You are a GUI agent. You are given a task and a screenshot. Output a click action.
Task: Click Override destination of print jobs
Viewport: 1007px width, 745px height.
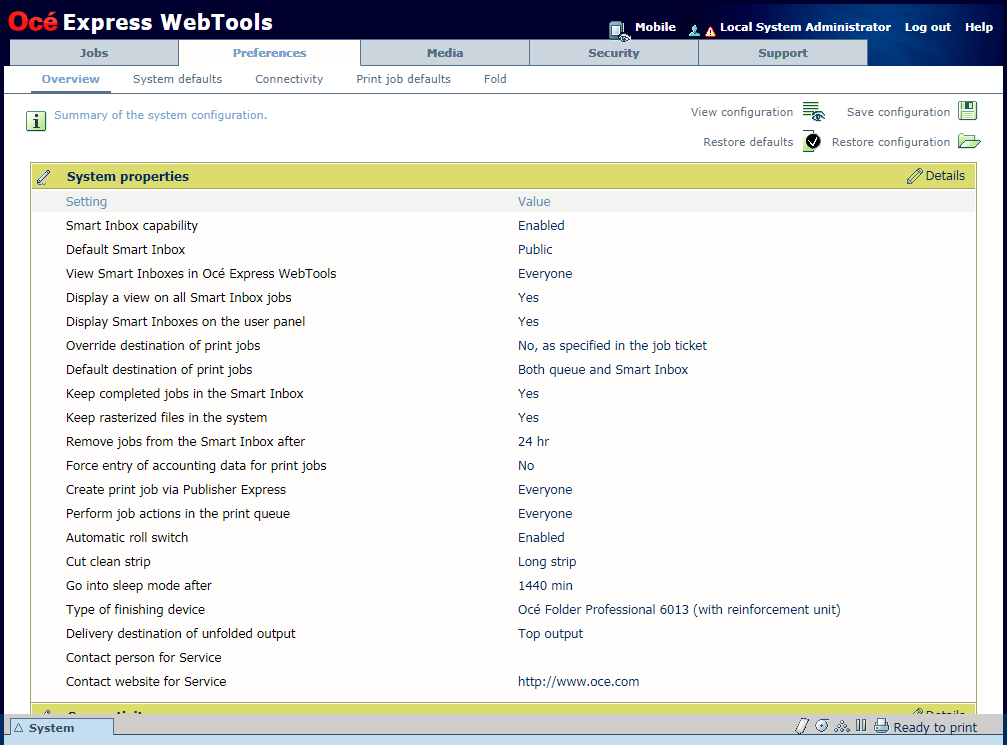coord(163,346)
